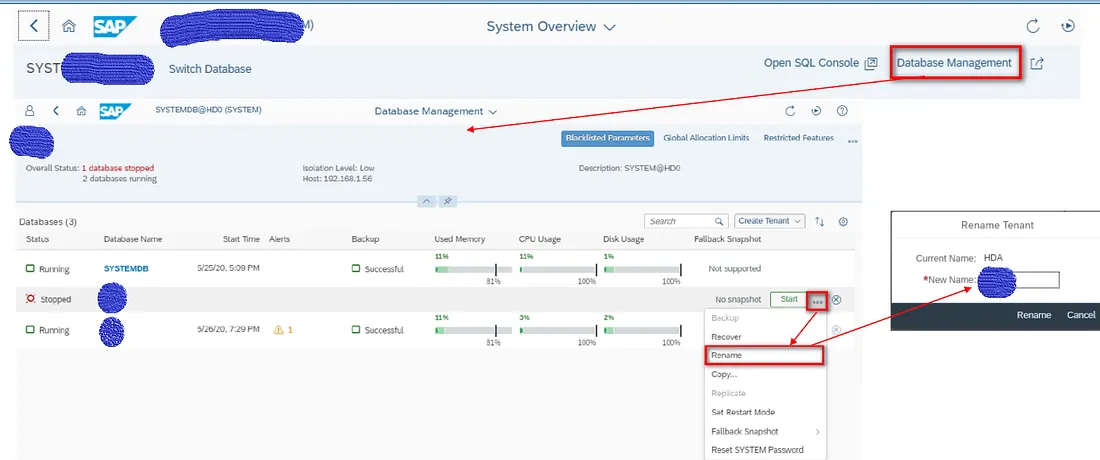1100x460 pixels.
Task: Click the magnifier icon in the Search field
Action: coord(718,221)
